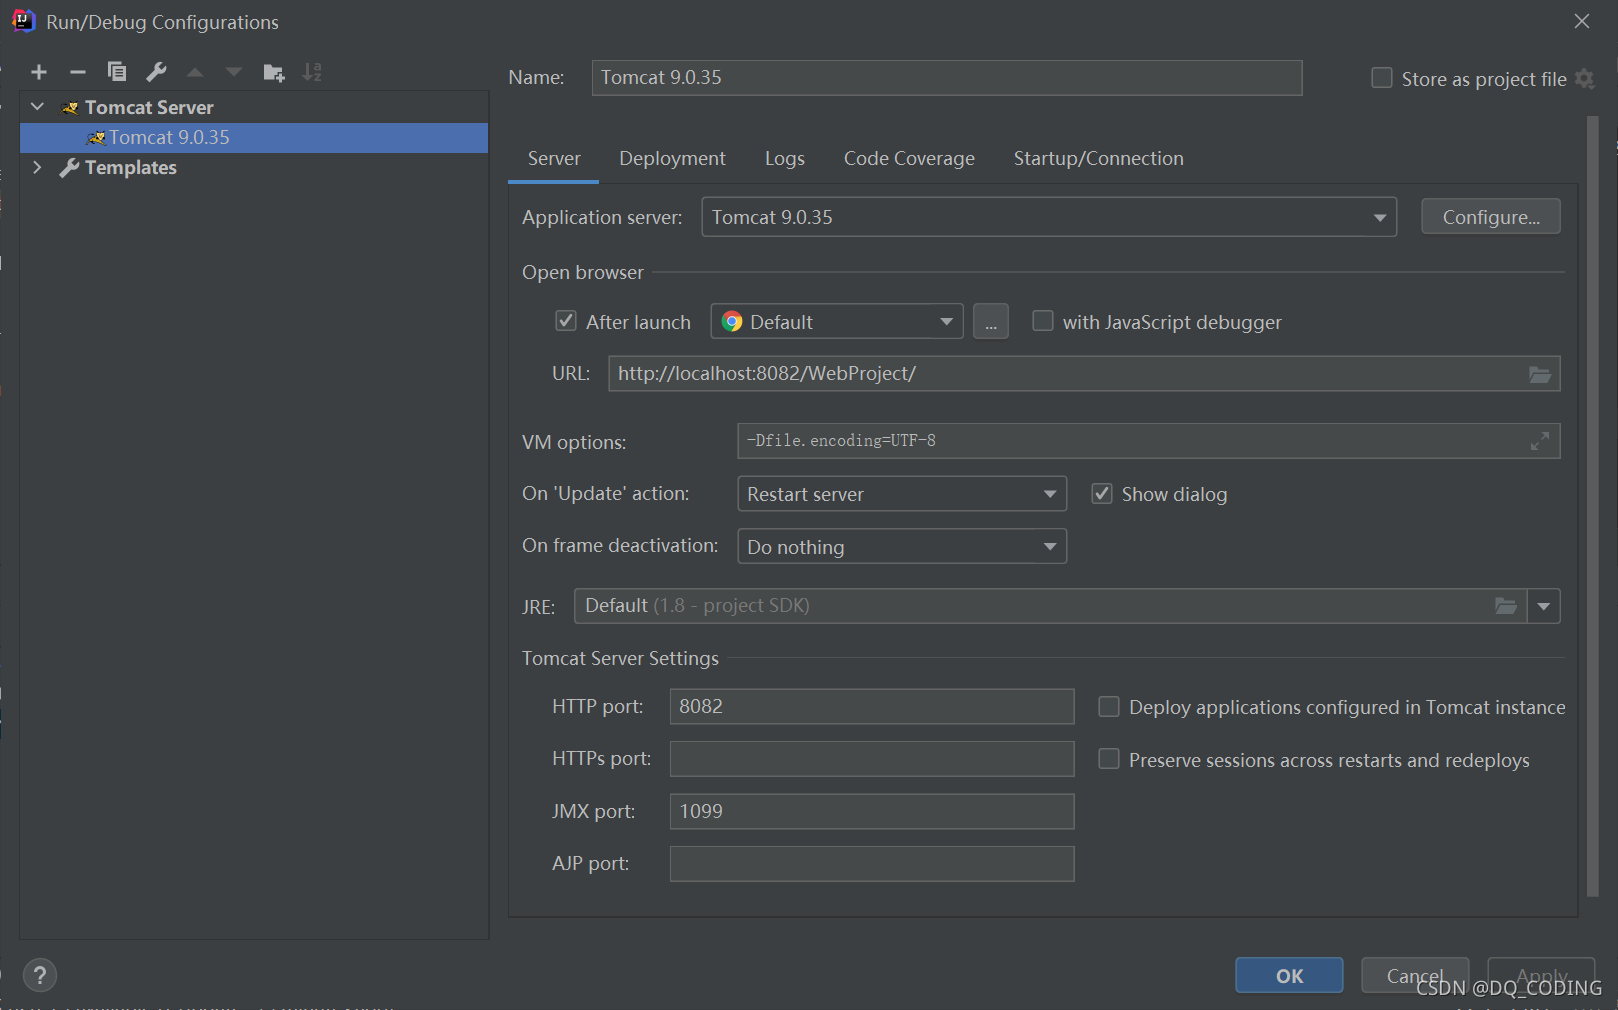Browse for JRE folder icon
This screenshot has height=1010, width=1618.
tap(1506, 606)
